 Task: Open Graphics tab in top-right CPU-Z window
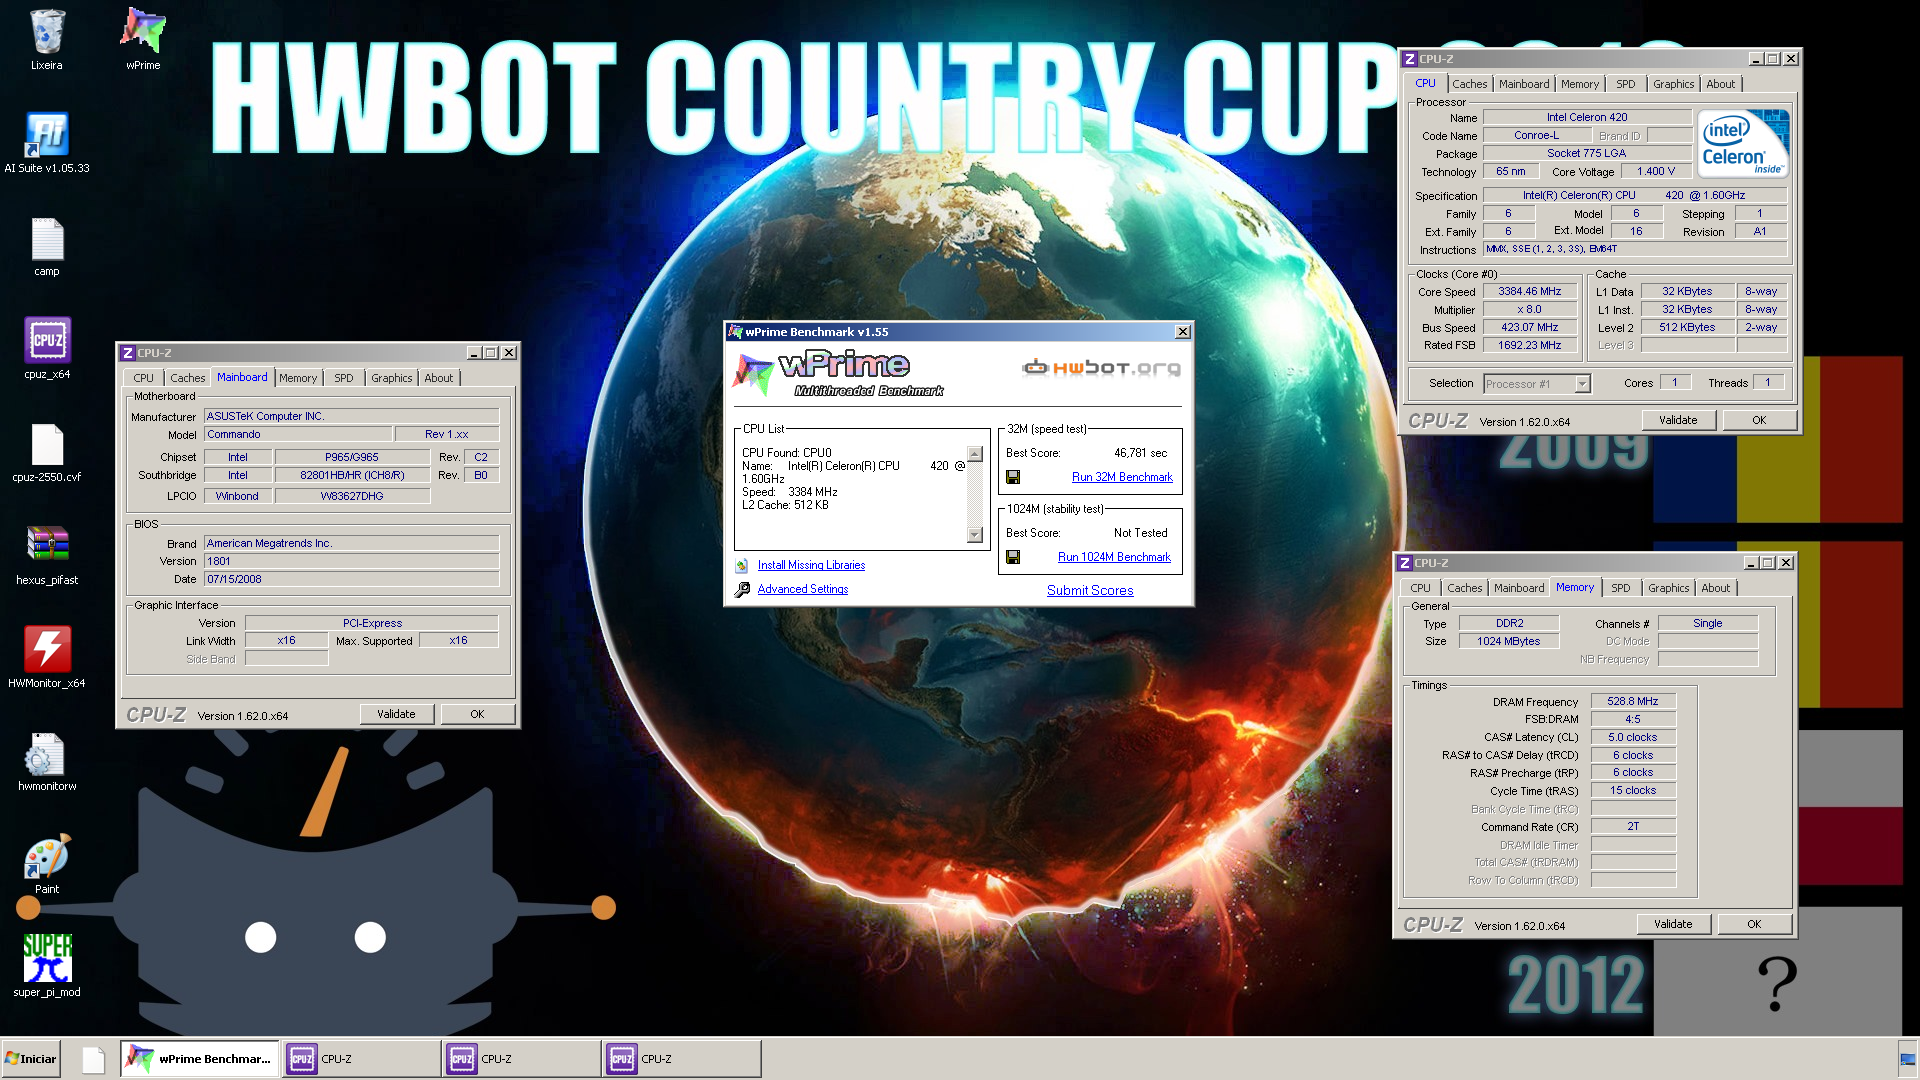1673,84
